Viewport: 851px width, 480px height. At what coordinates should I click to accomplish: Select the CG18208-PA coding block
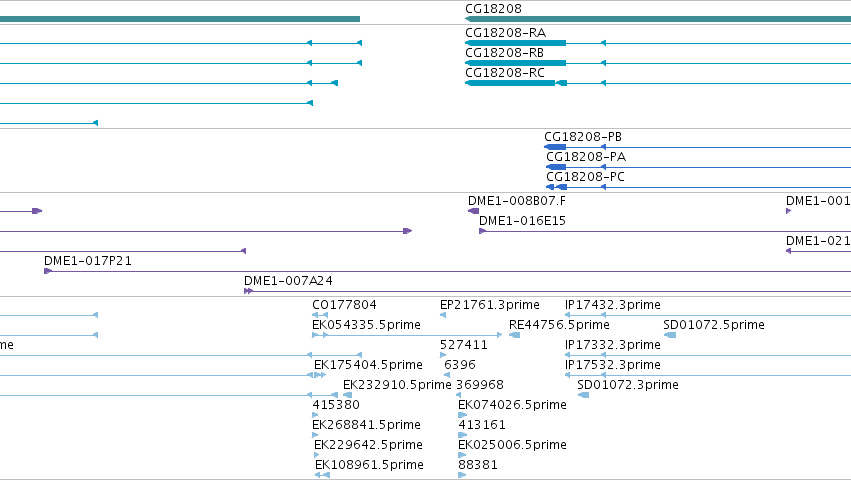[556, 167]
